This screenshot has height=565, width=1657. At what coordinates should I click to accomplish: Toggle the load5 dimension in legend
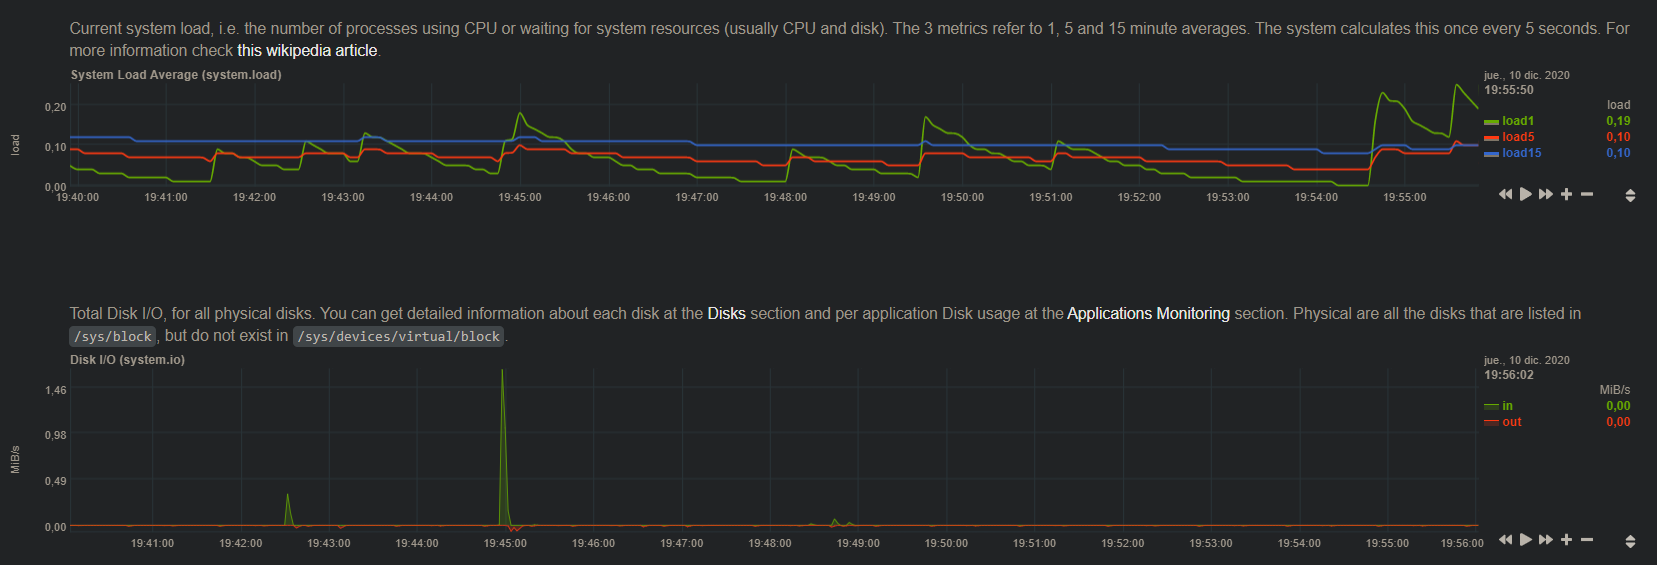tap(1517, 137)
